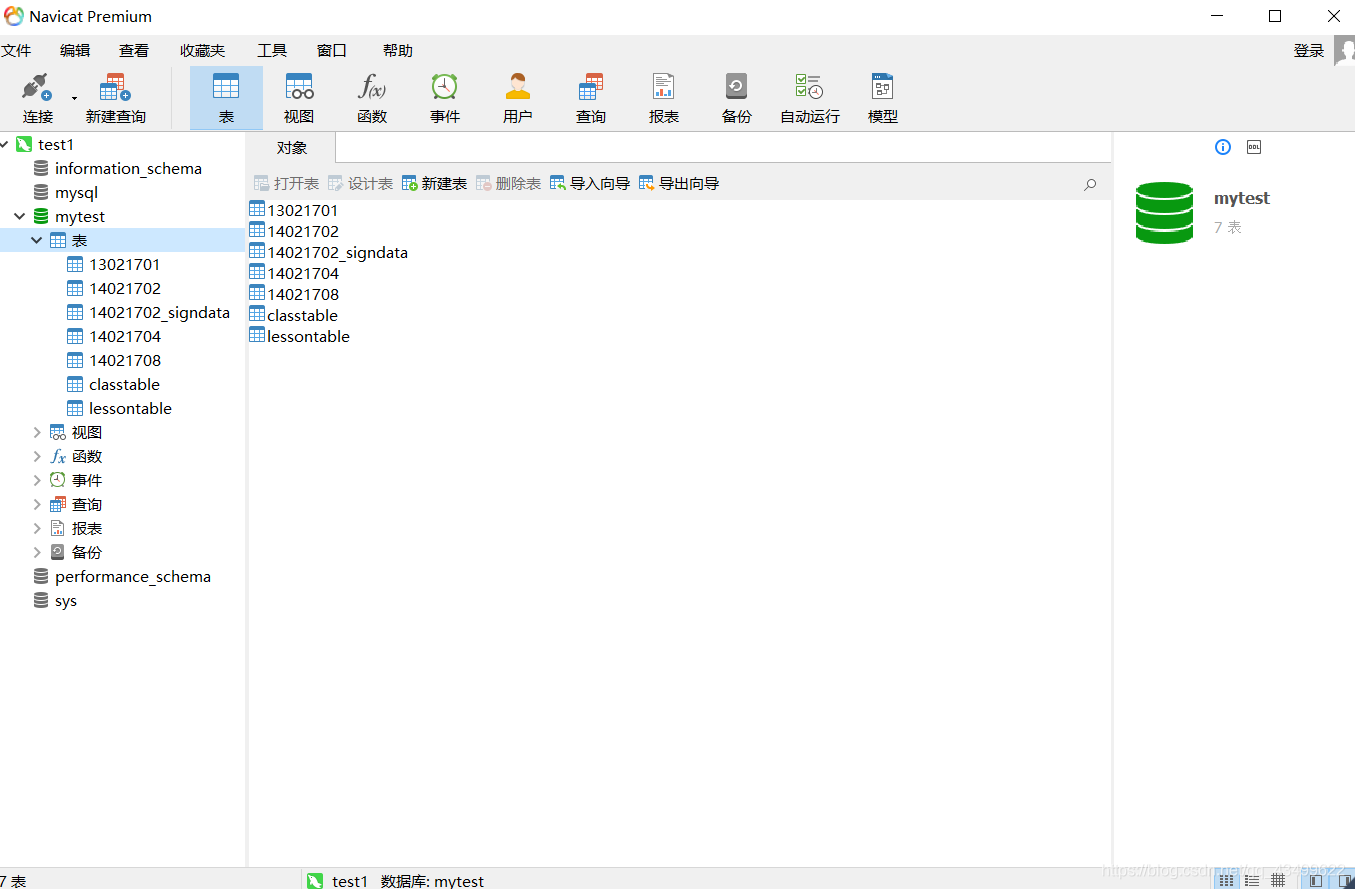Click the search magnifier in object pane

point(1090,184)
